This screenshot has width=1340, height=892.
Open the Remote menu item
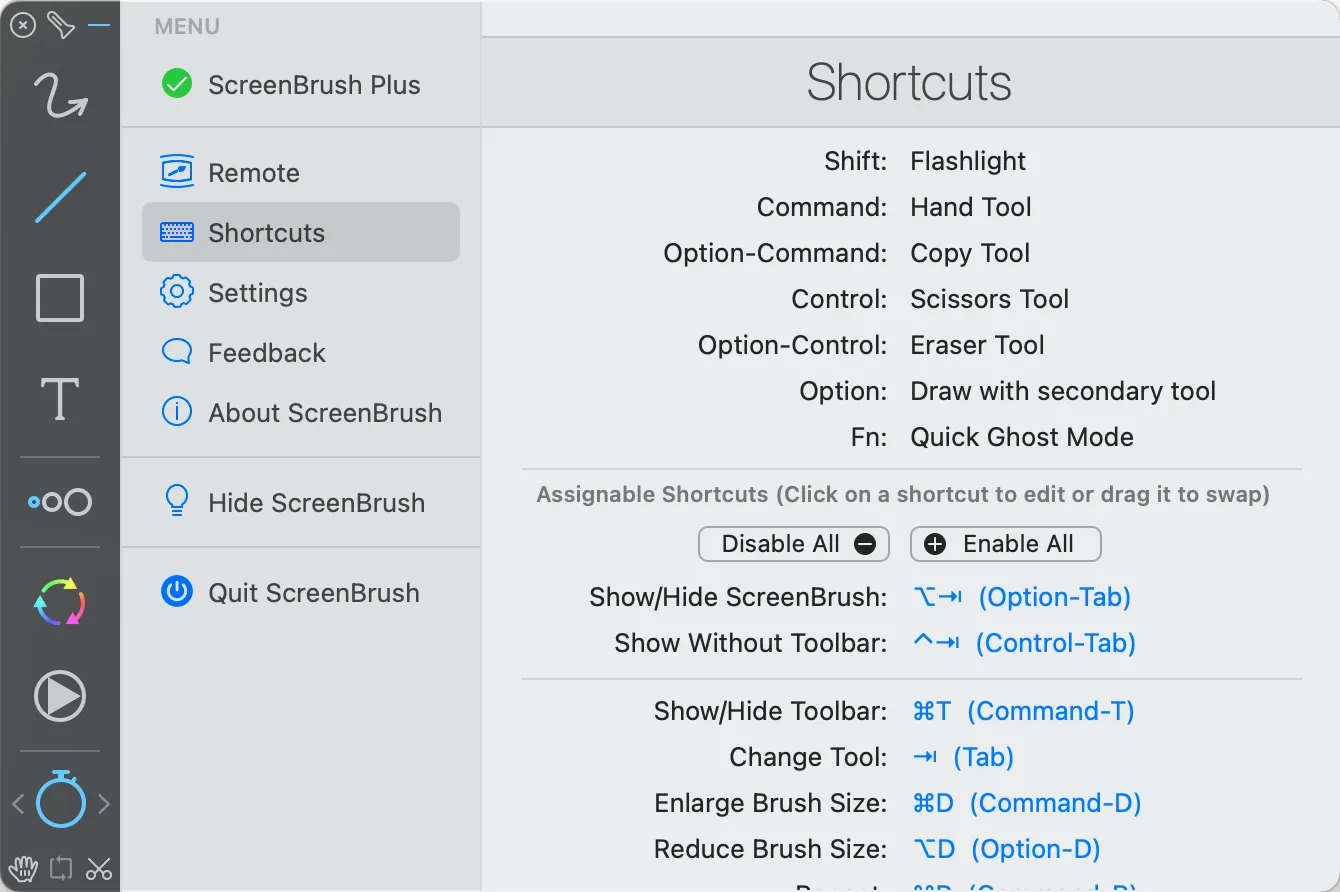pos(253,173)
